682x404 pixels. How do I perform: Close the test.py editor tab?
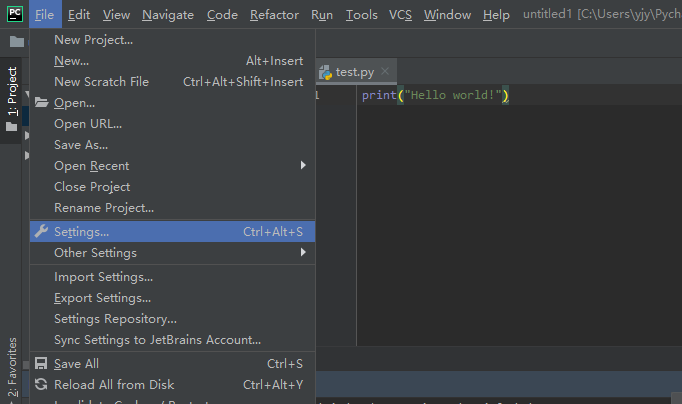[385, 71]
